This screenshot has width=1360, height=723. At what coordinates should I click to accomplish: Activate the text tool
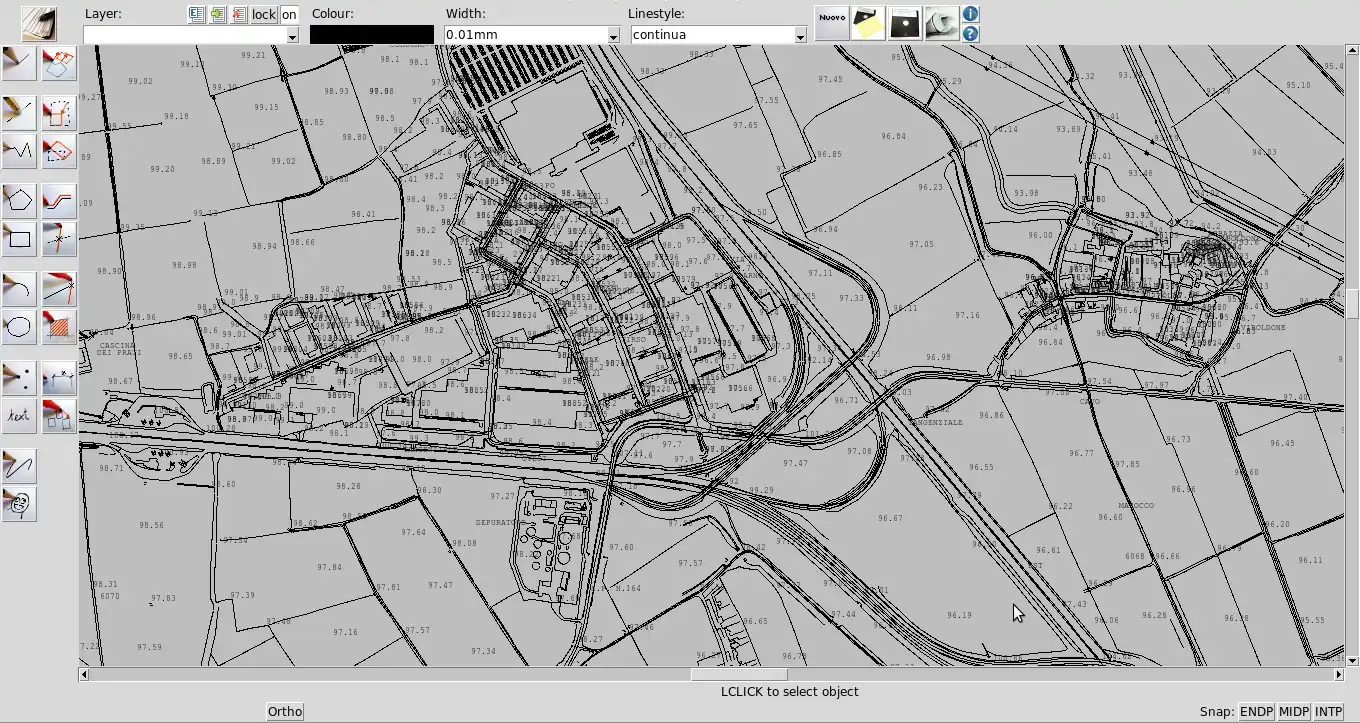[19, 415]
